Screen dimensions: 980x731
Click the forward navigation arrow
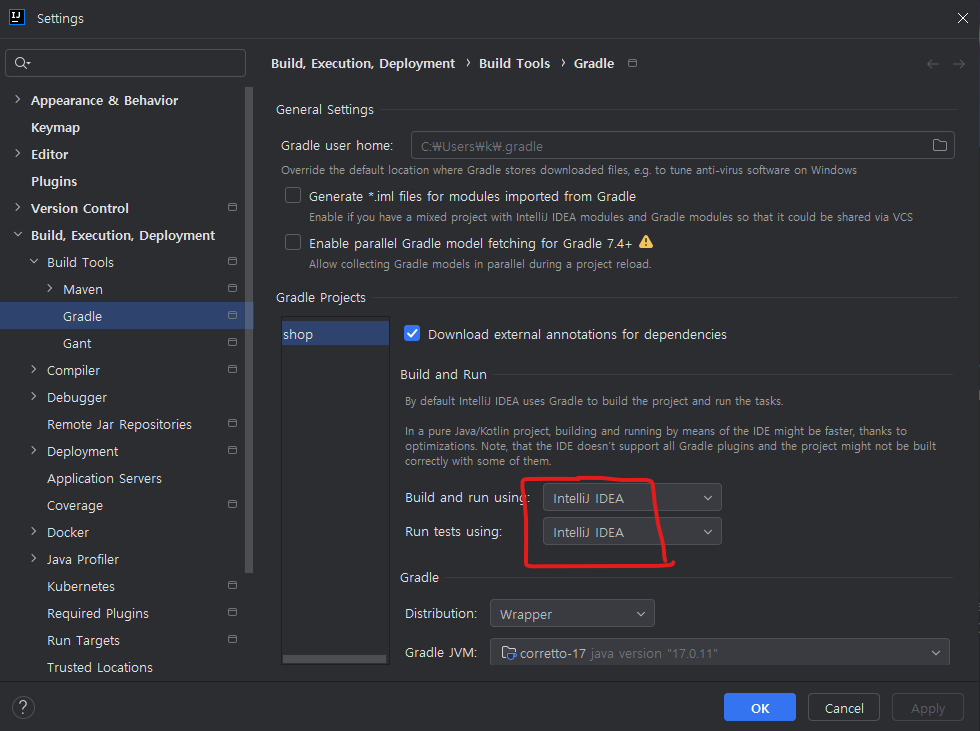959,63
